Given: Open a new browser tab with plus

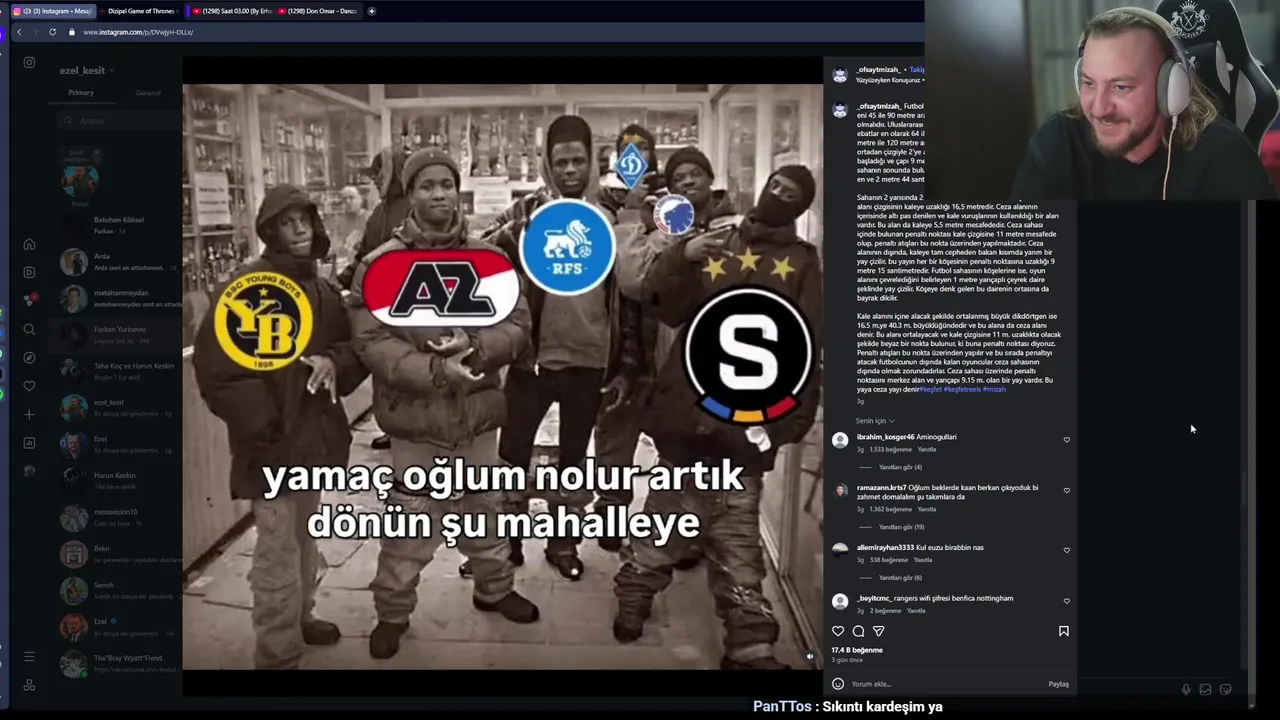Looking at the screenshot, I should click(x=371, y=11).
